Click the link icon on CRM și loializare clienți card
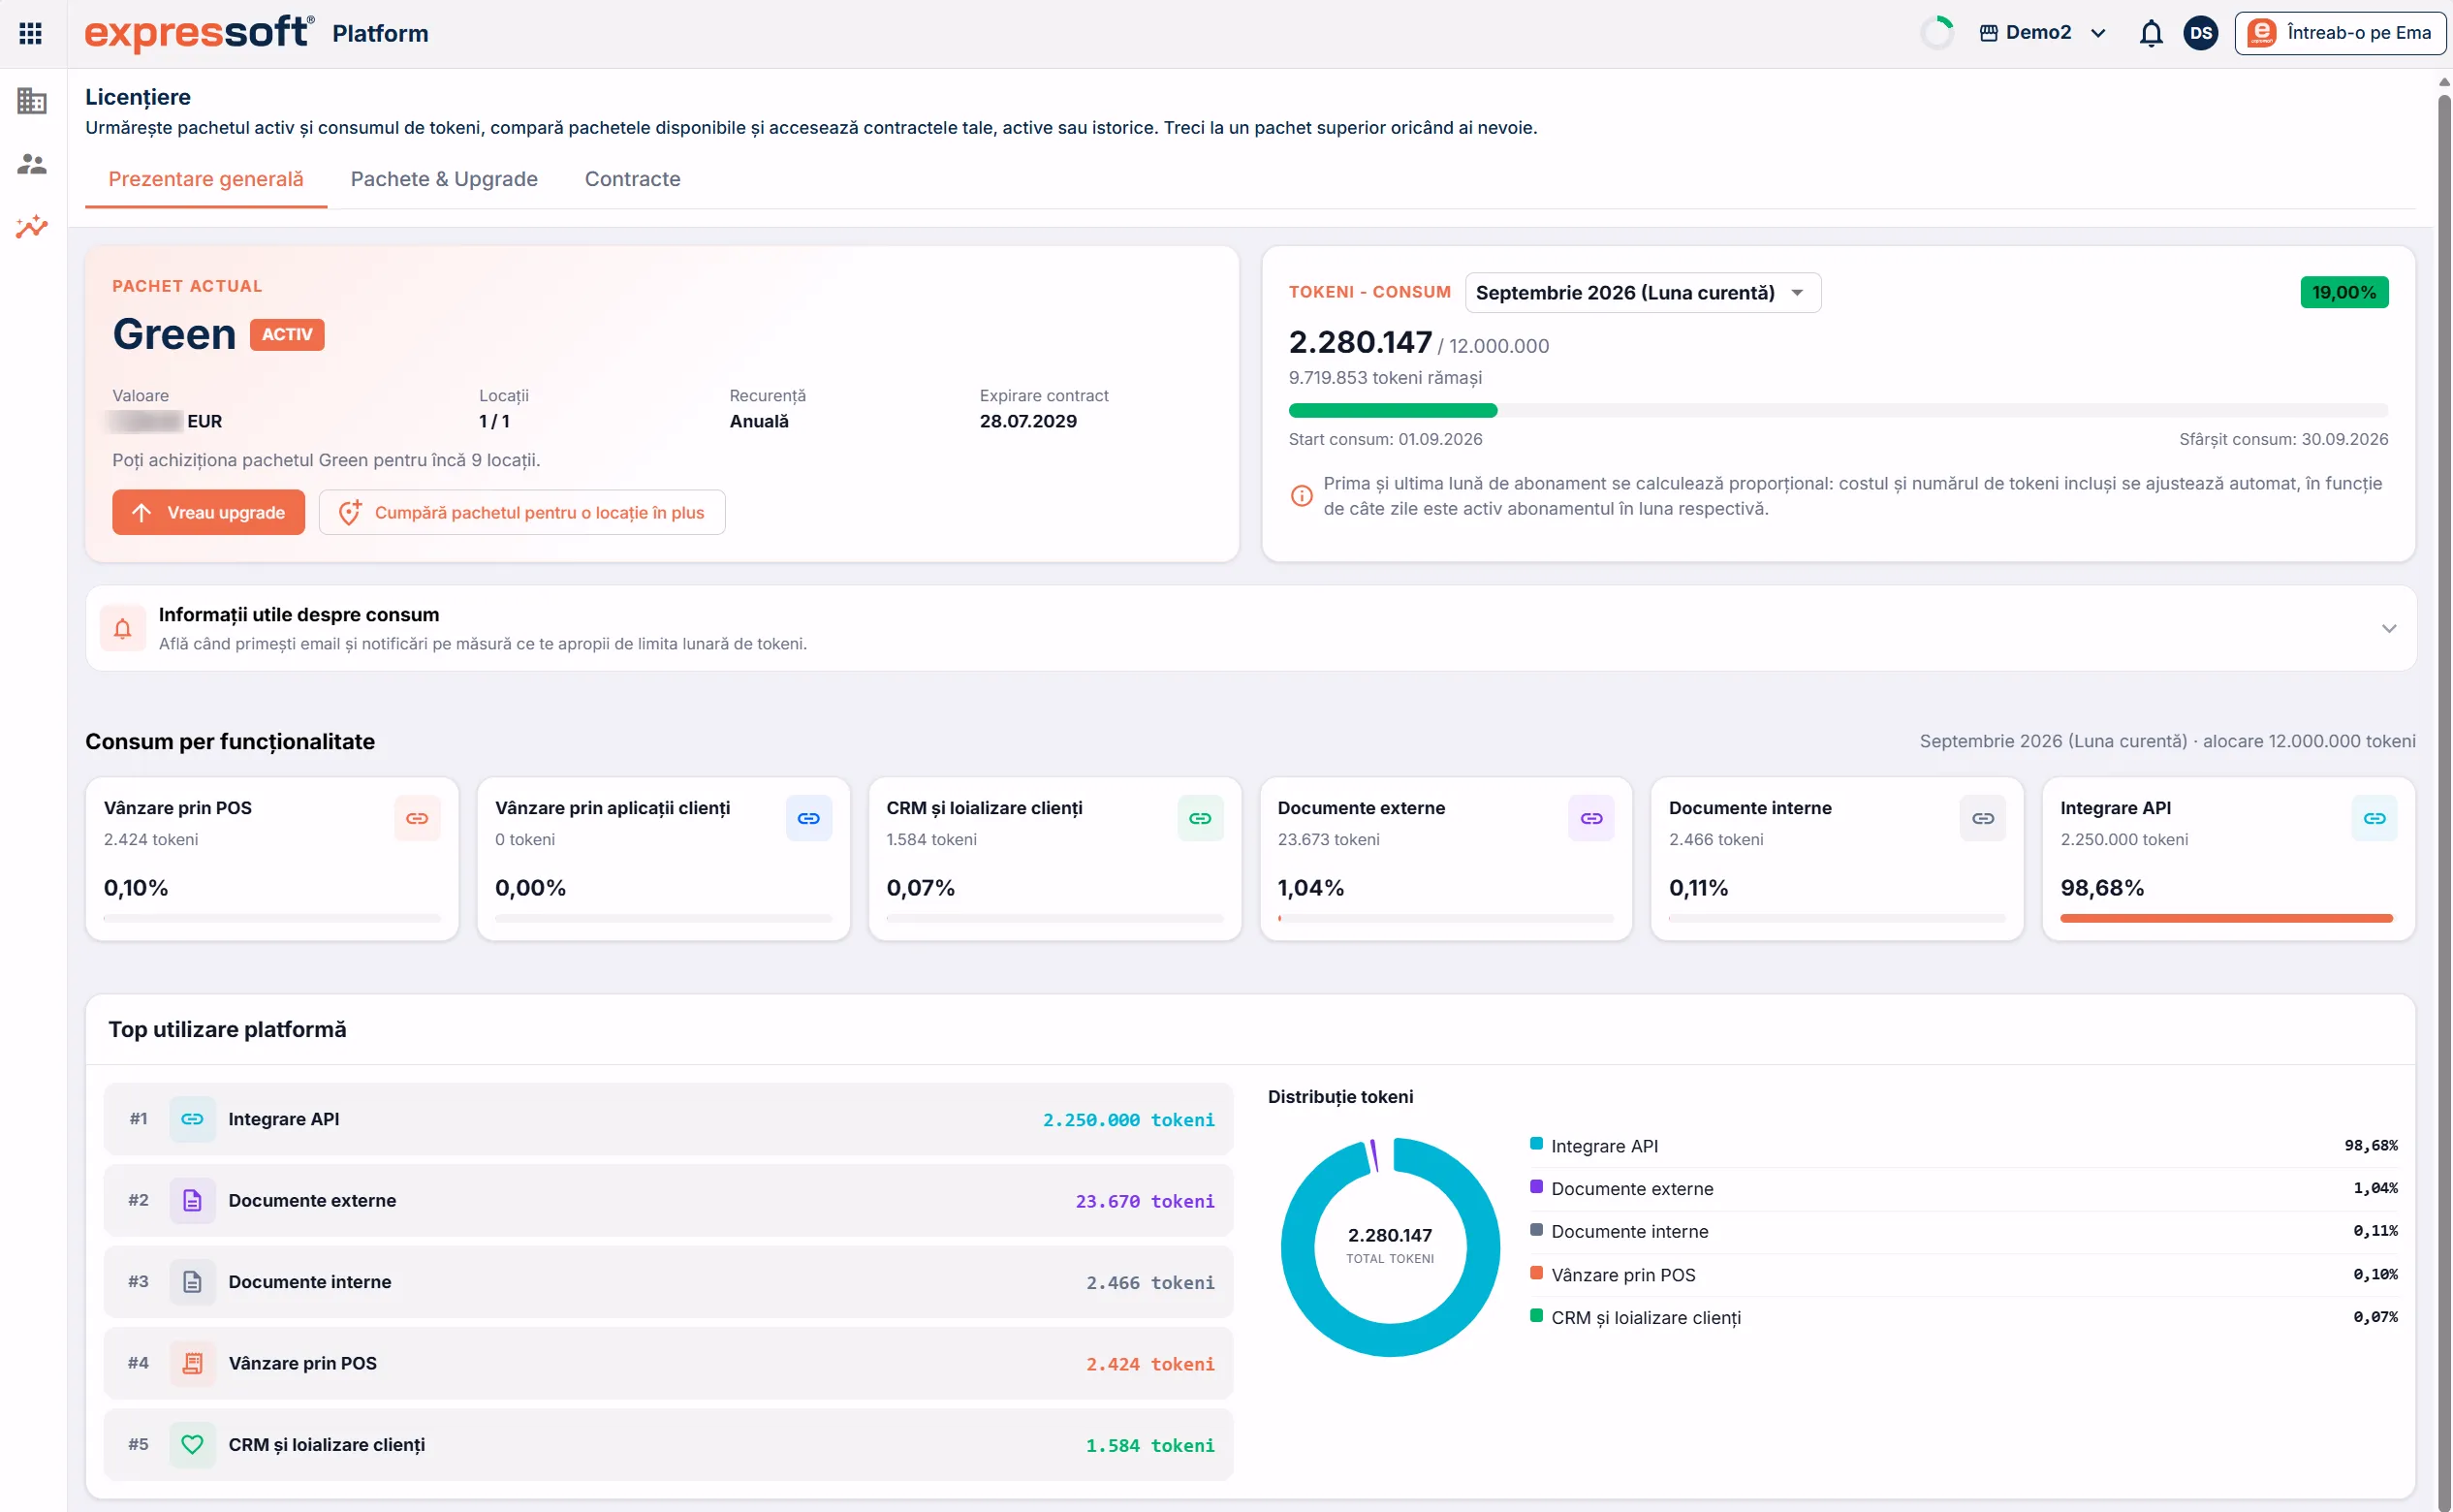 pos(1200,818)
